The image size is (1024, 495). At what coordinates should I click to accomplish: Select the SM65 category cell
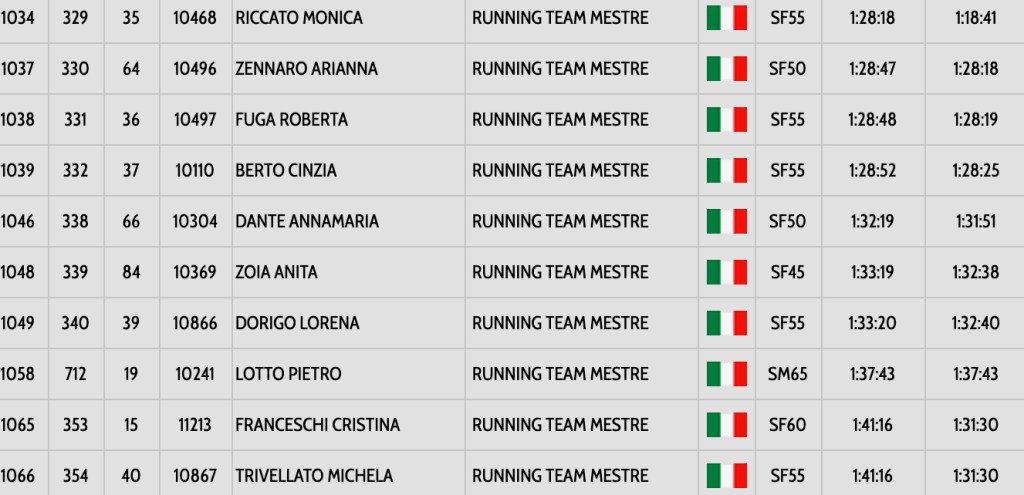click(x=788, y=374)
